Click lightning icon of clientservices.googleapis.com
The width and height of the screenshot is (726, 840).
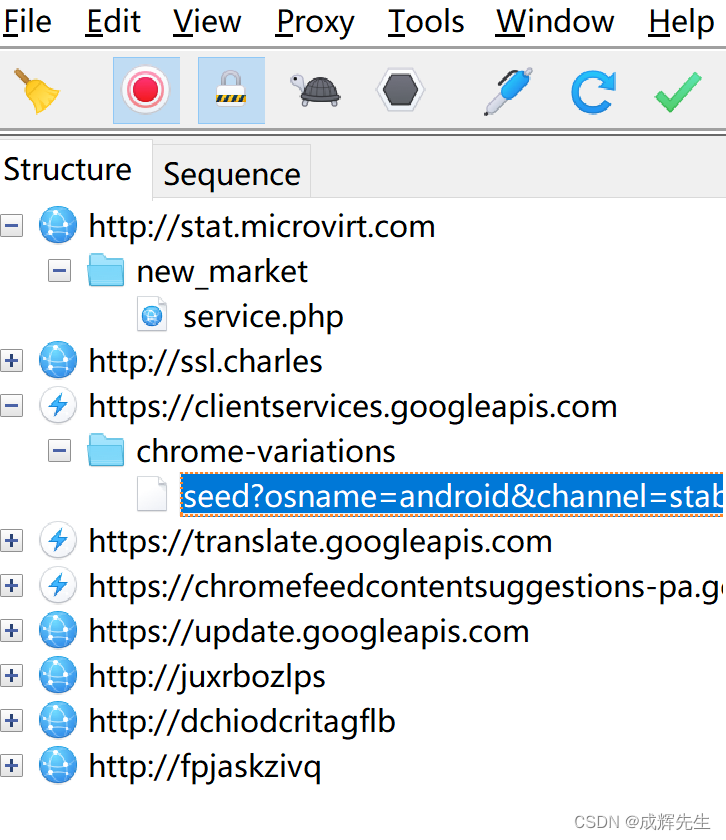(x=58, y=405)
